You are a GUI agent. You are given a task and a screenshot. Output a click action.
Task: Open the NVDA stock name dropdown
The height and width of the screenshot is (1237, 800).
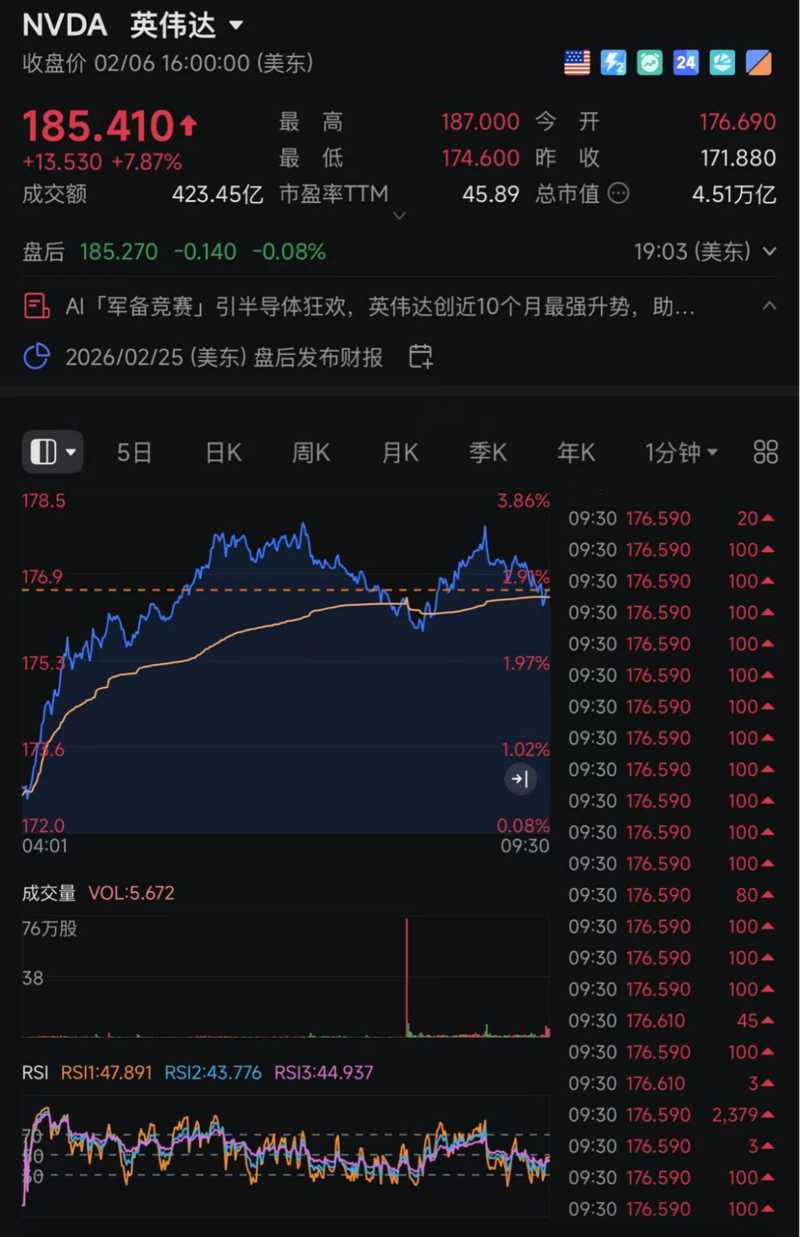point(237,25)
